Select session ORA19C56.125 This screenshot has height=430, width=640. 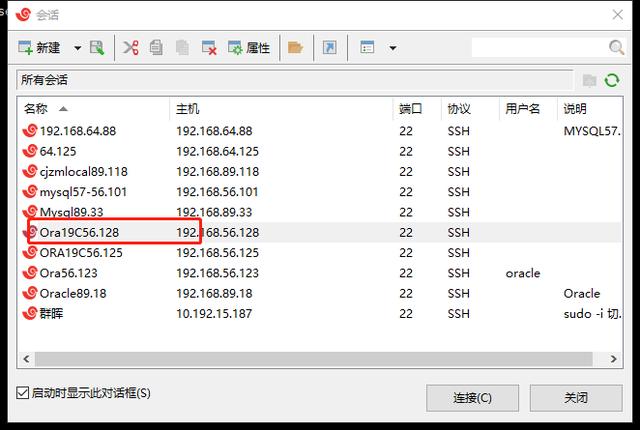point(81,253)
